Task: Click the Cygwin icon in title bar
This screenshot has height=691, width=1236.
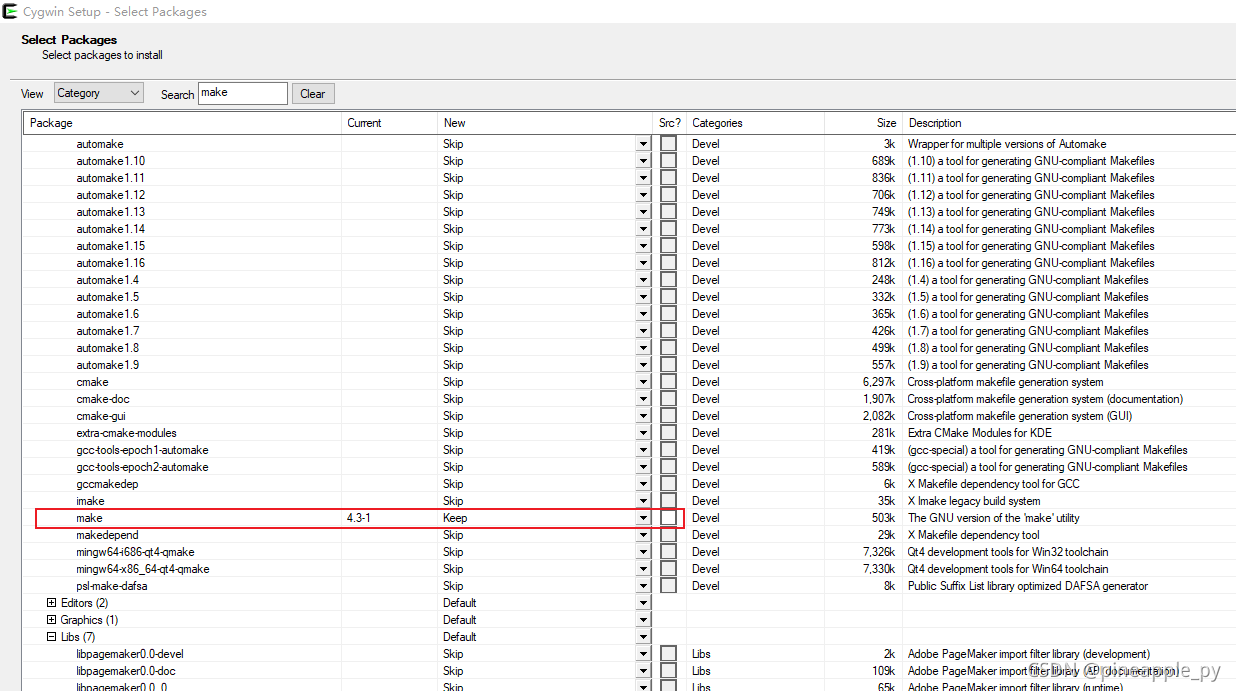Action: point(9,11)
